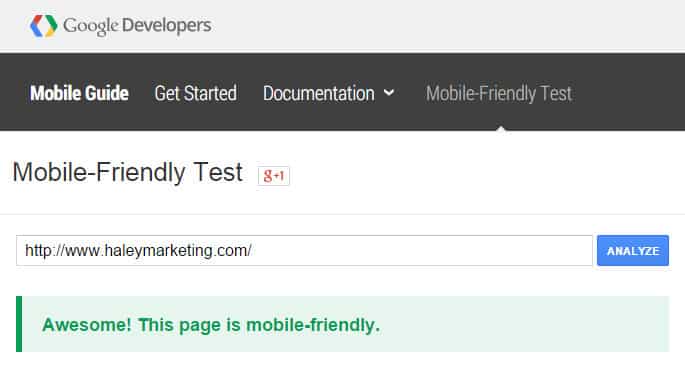Click the Google Developers logo icon
This screenshot has height=369, width=685.
(44, 26)
